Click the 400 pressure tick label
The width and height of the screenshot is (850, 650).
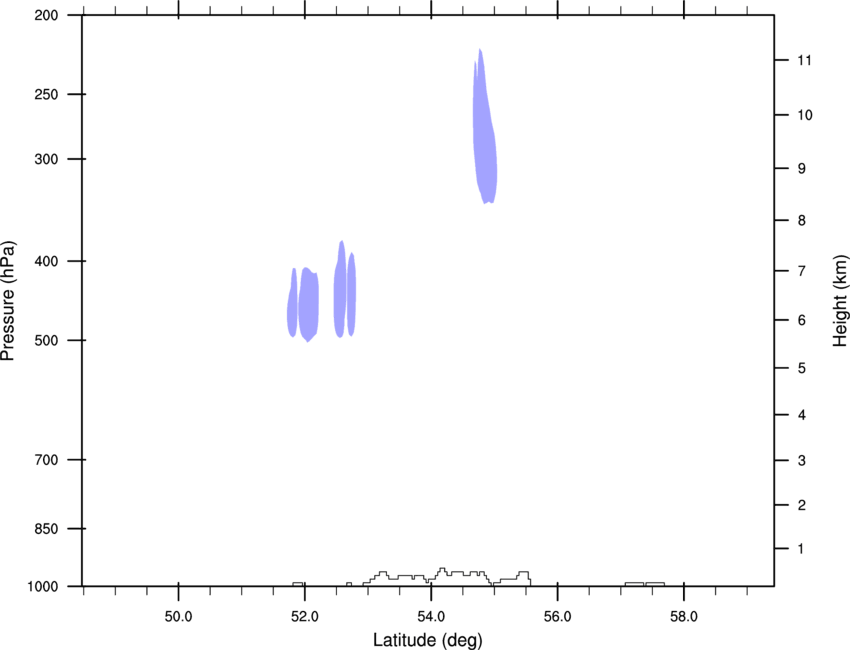click(46, 261)
